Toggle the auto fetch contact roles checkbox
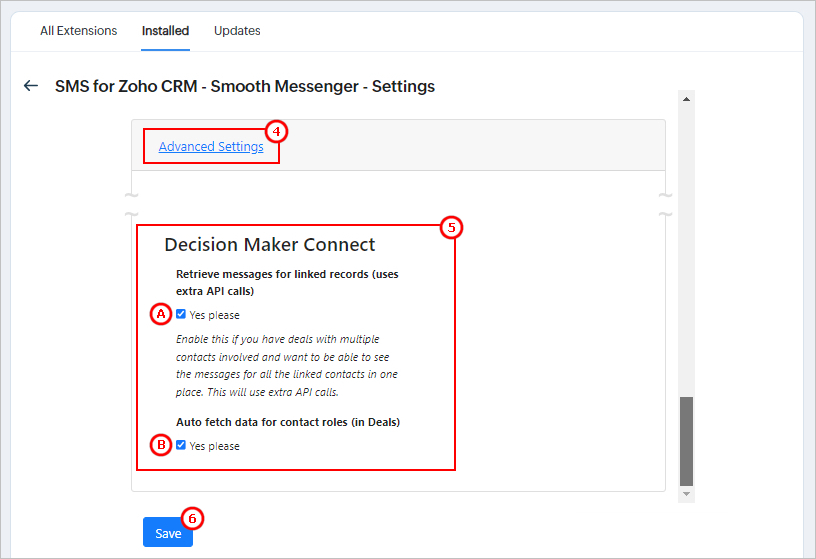The height and width of the screenshot is (559, 816). (x=181, y=445)
